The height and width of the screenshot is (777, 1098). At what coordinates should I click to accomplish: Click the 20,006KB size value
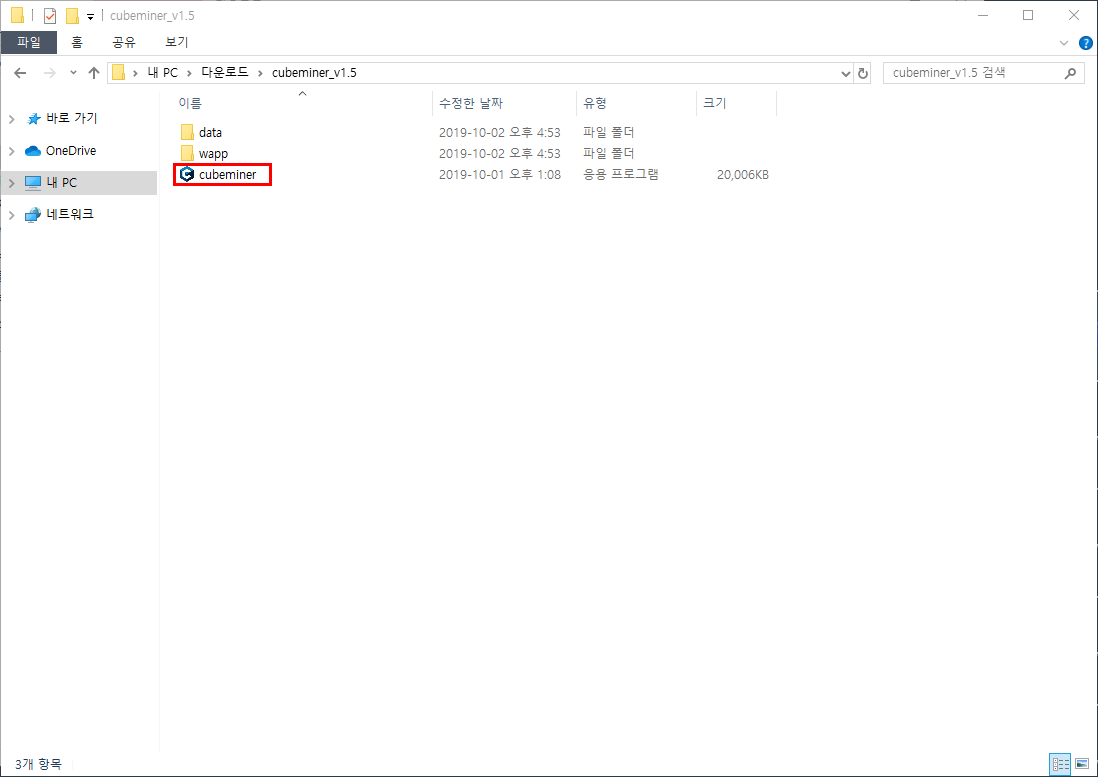742,175
